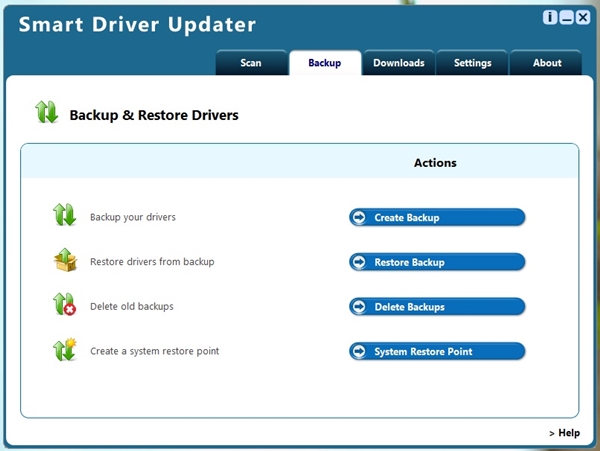
Task: Open the Scan tab
Action: pos(251,63)
